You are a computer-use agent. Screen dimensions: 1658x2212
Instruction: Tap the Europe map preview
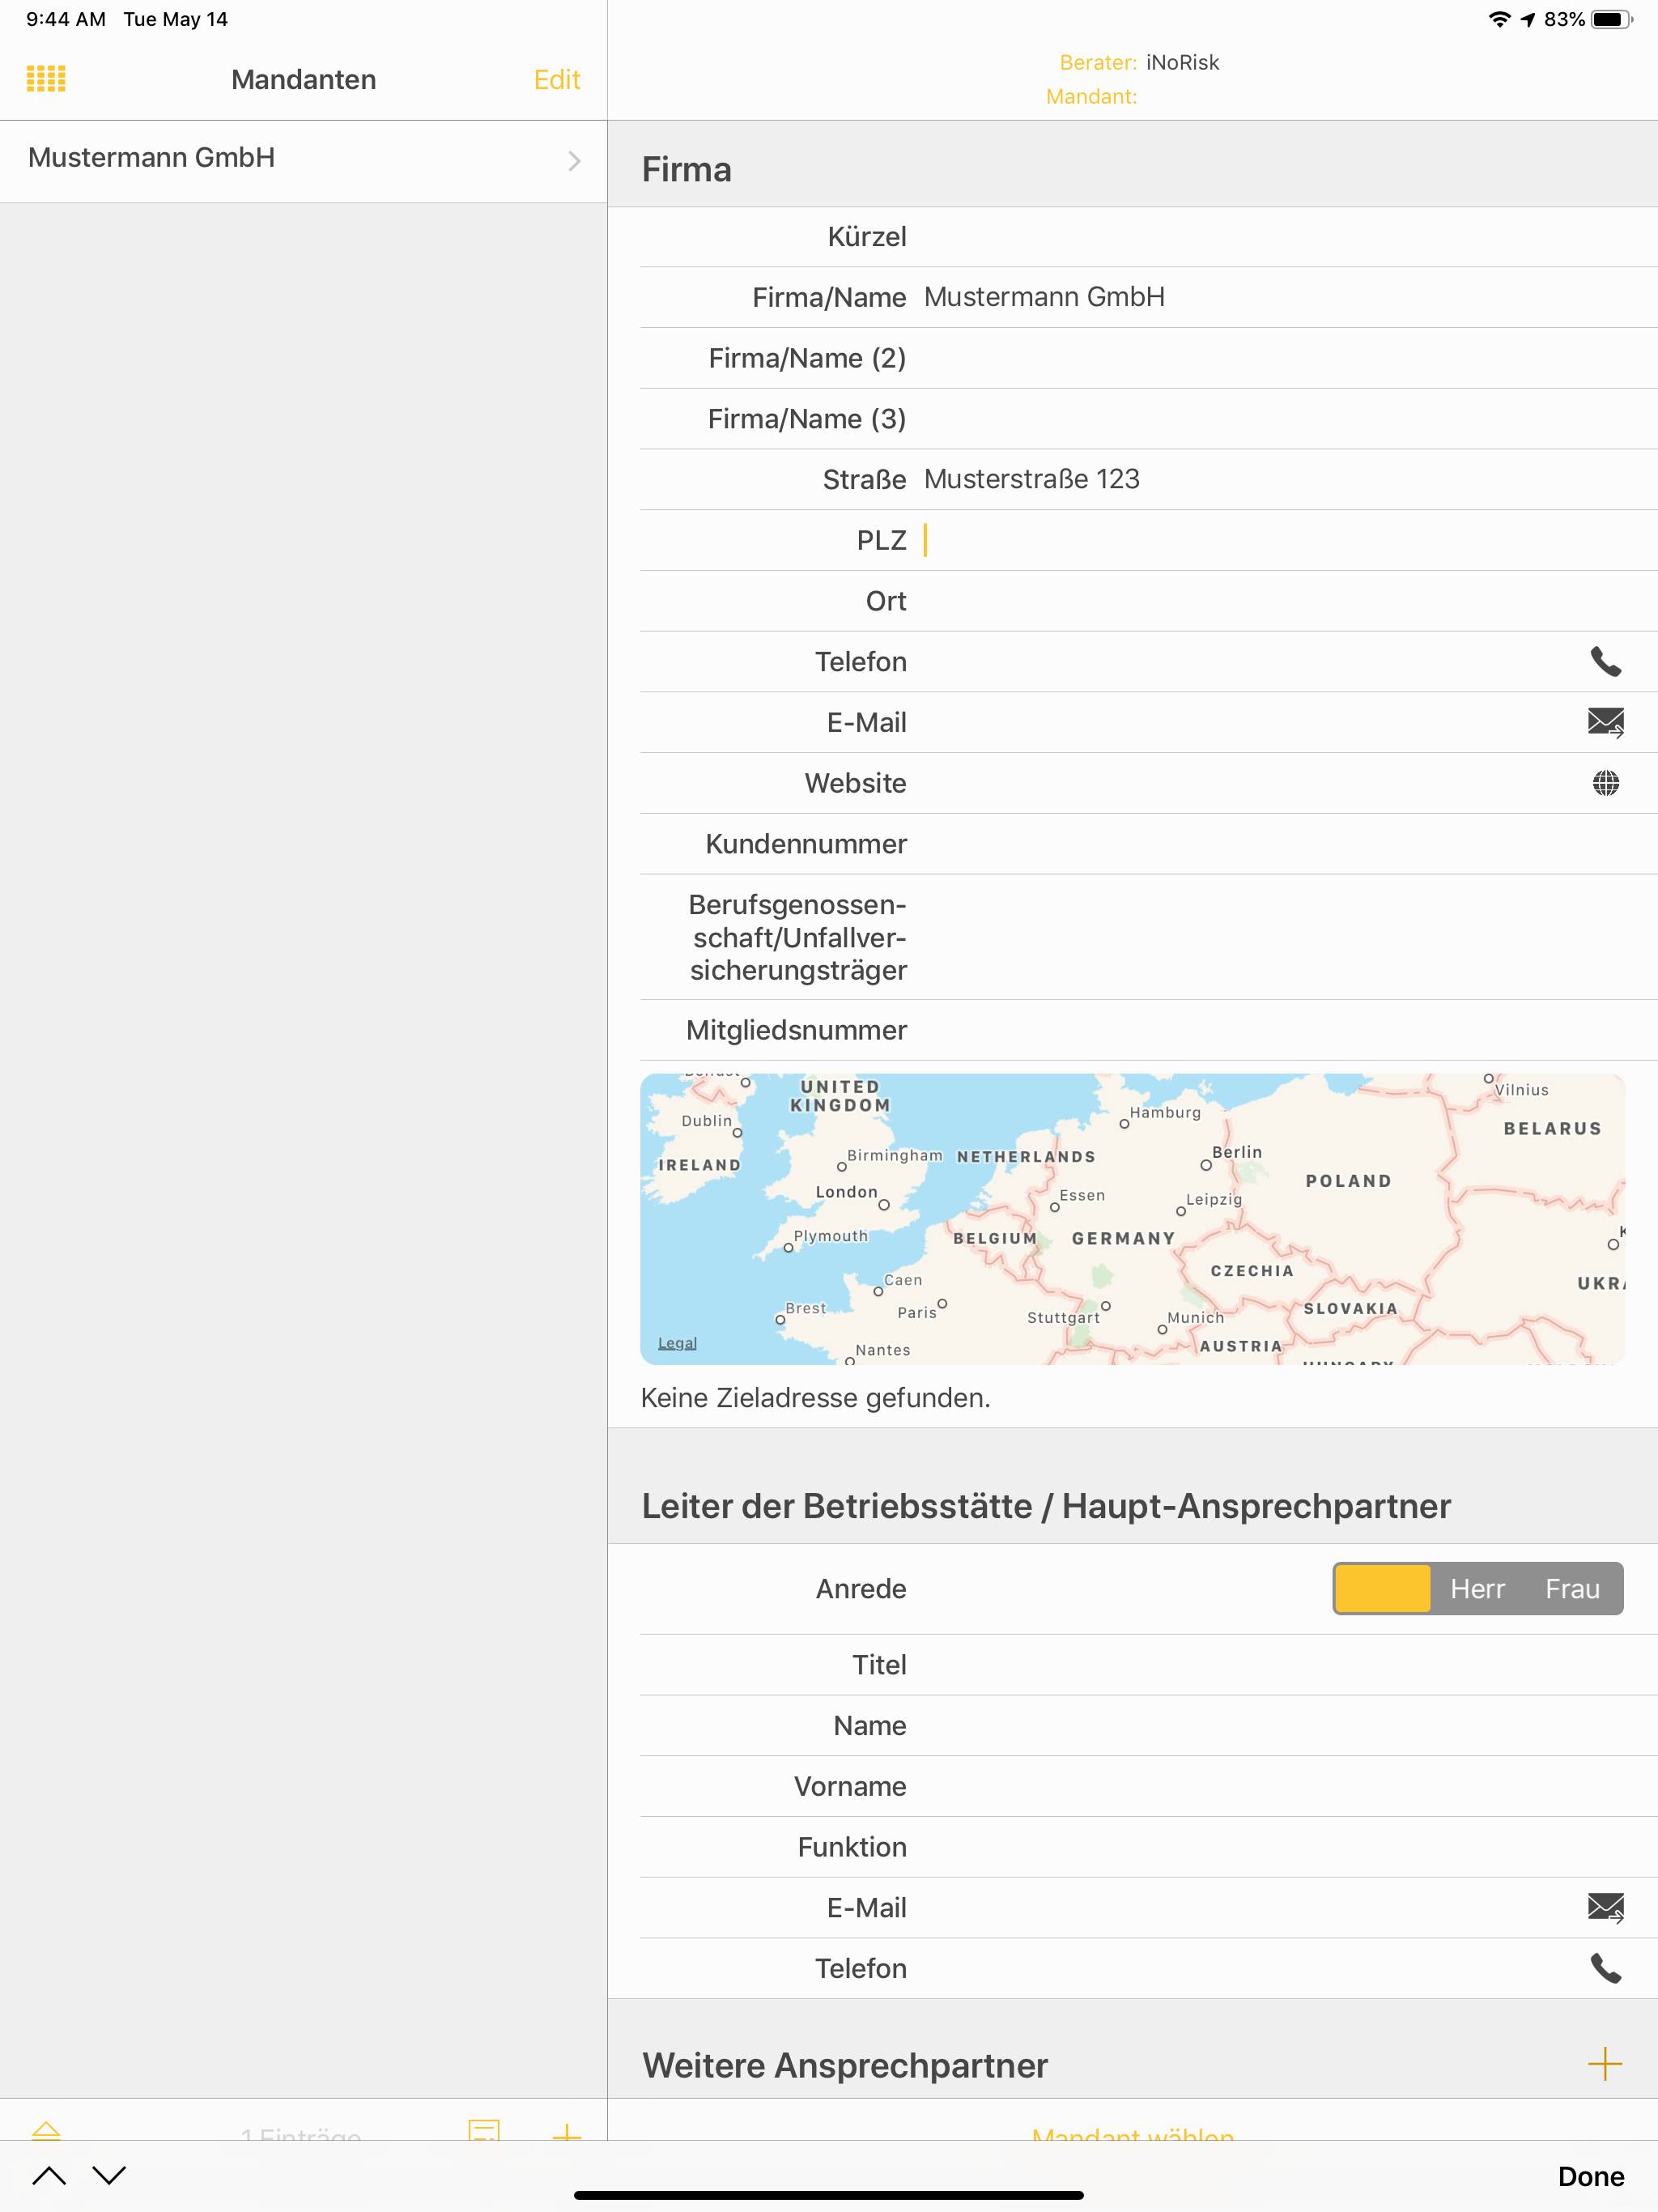1132,1219
